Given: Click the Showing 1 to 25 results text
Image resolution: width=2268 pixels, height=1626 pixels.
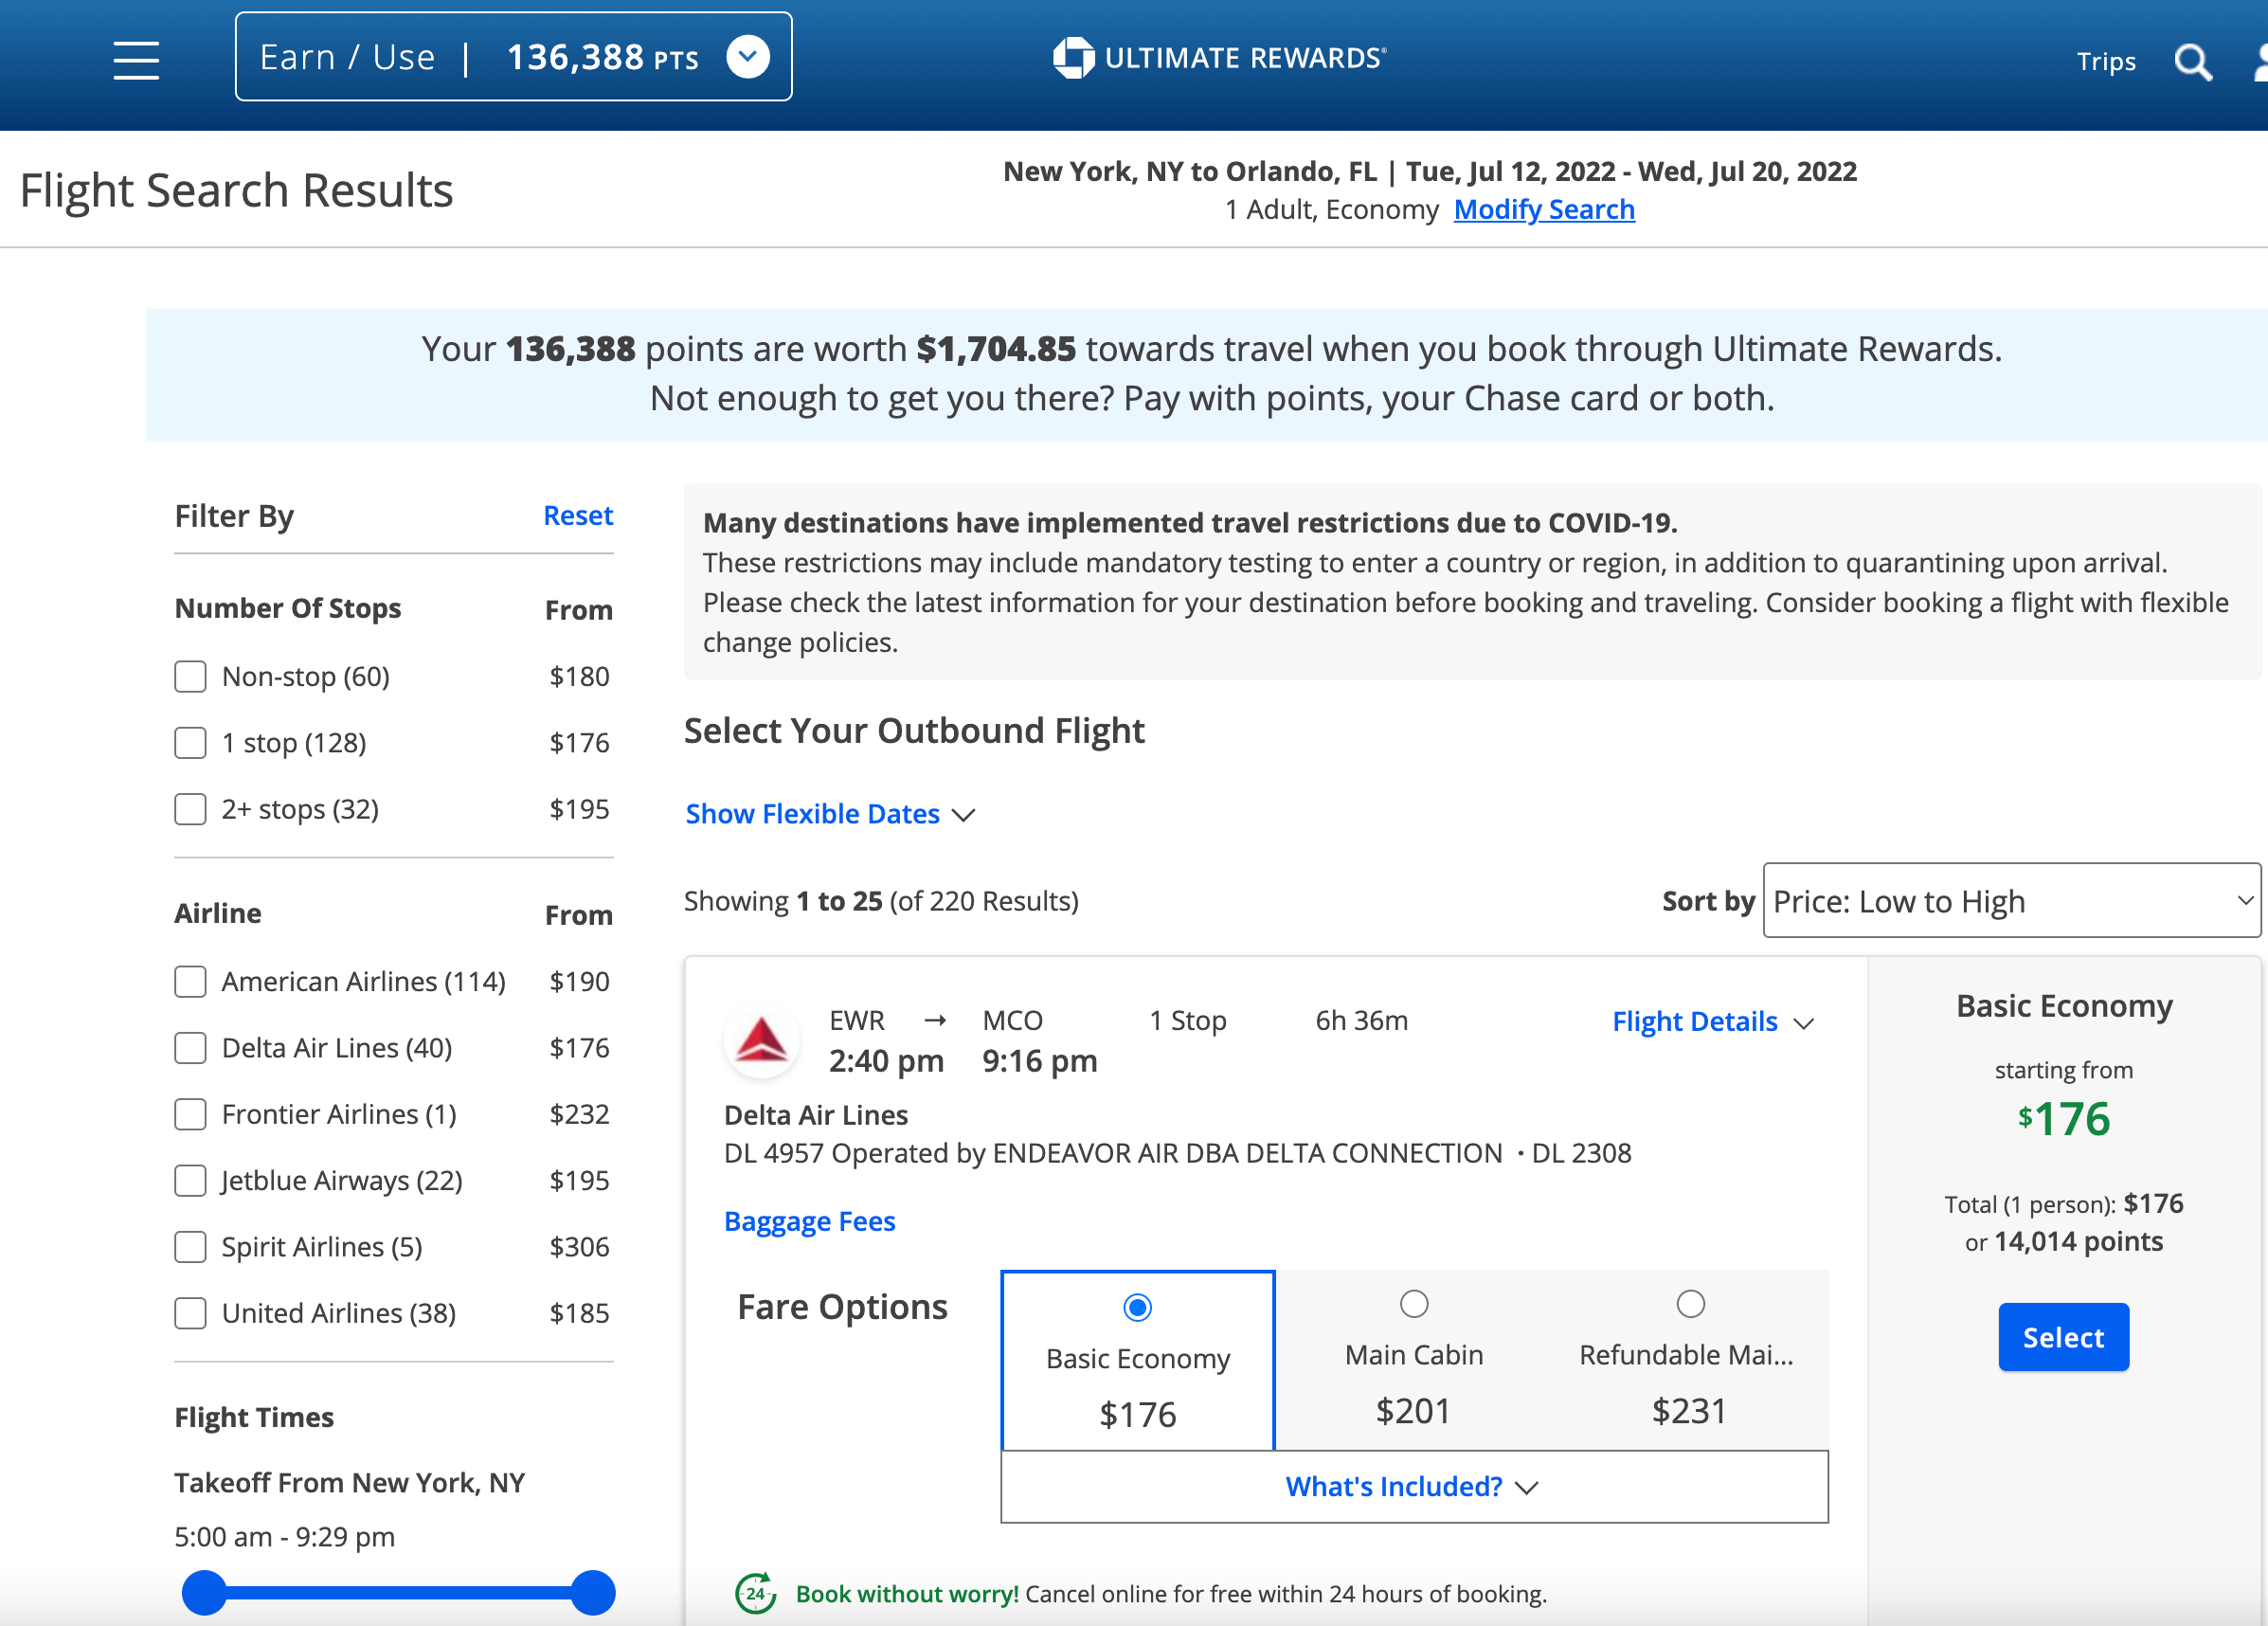Looking at the screenshot, I should pos(881,901).
